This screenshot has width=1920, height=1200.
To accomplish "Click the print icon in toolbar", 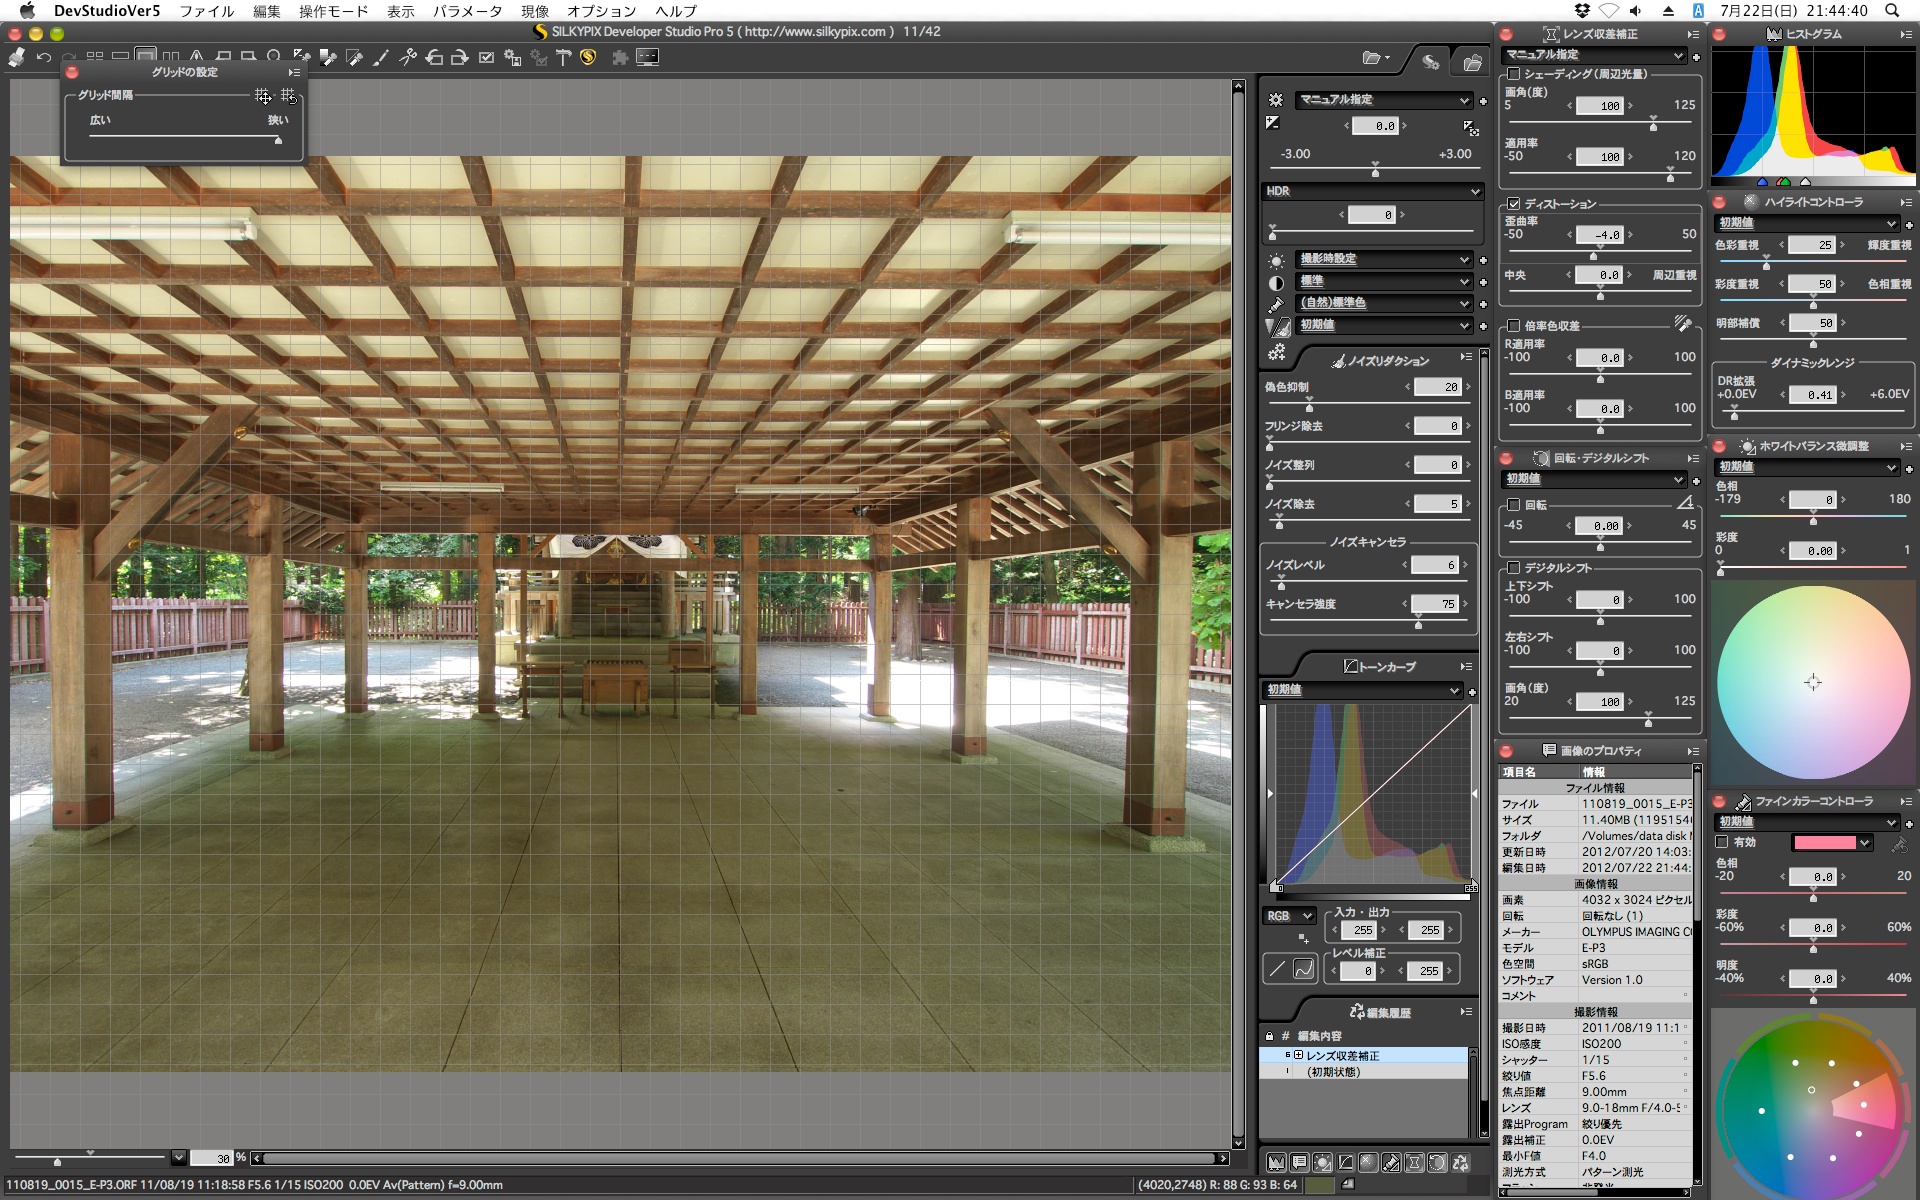I will [x=16, y=58].
